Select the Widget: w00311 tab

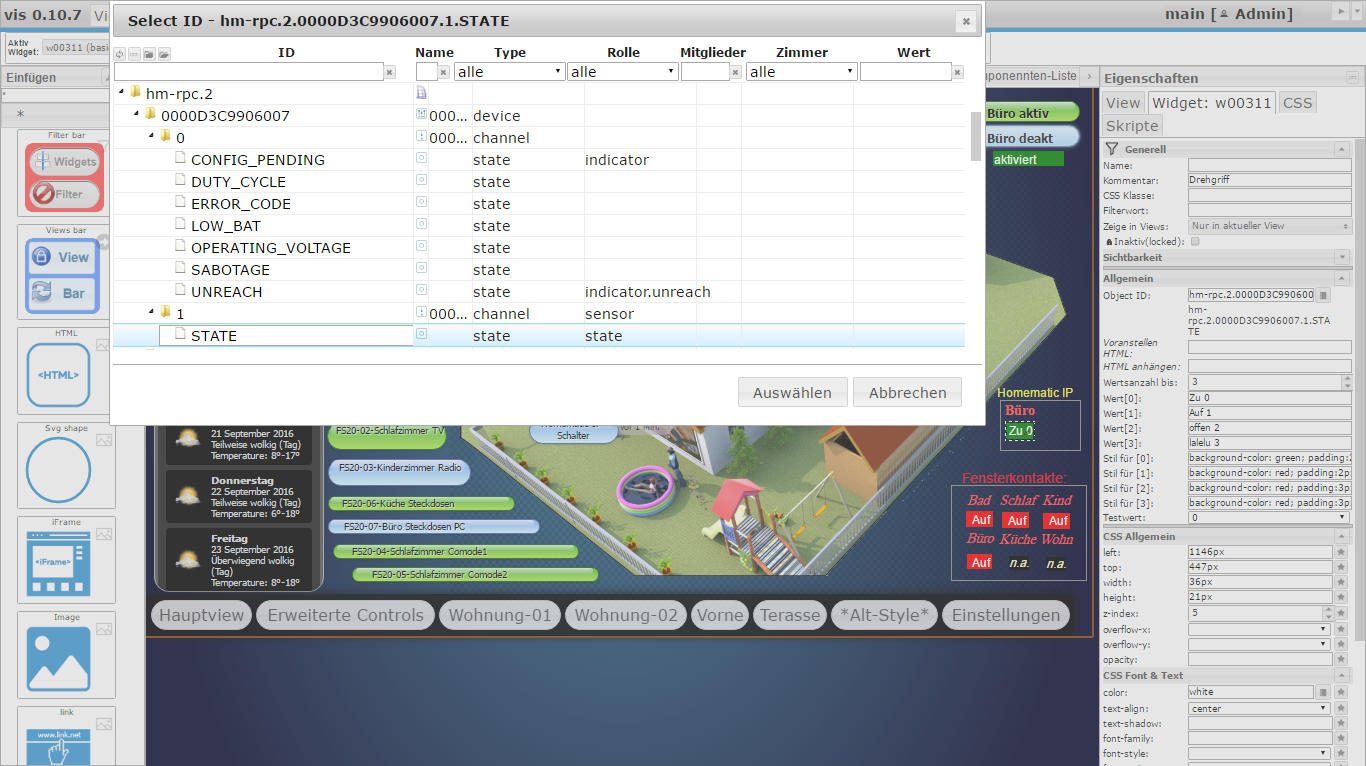pos(1211,102)
